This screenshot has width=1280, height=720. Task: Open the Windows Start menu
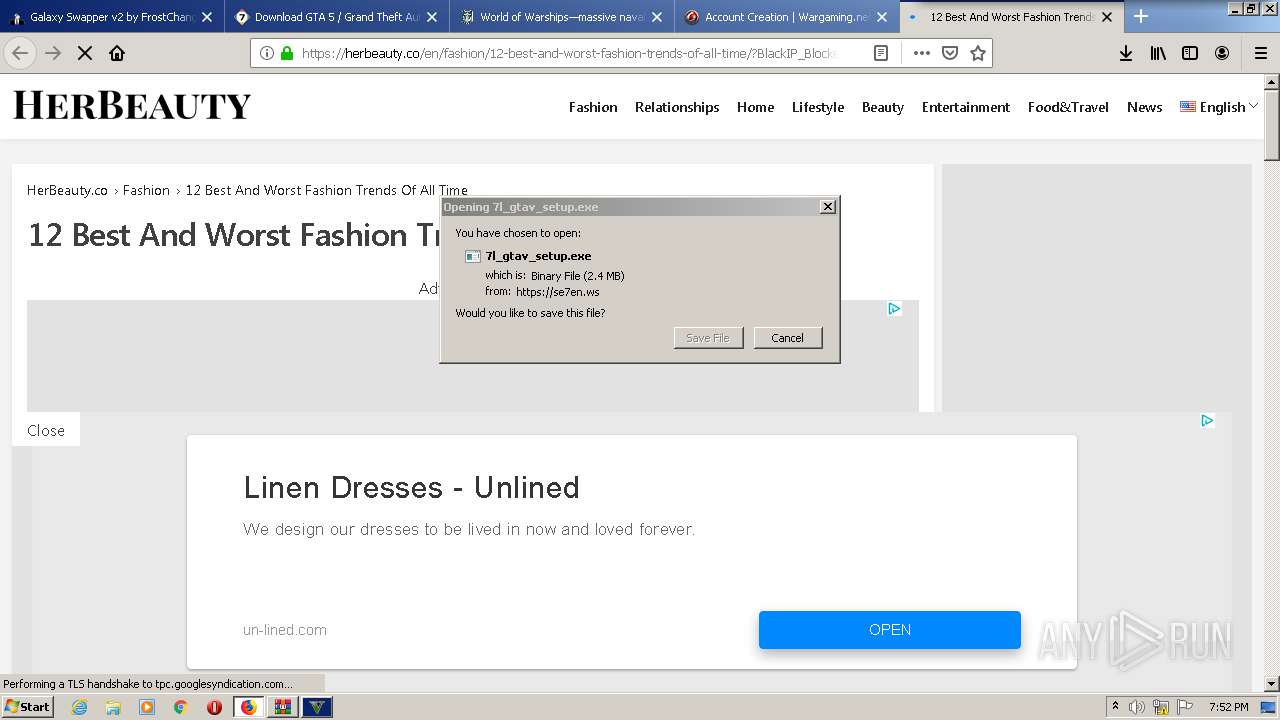[27, 706]
